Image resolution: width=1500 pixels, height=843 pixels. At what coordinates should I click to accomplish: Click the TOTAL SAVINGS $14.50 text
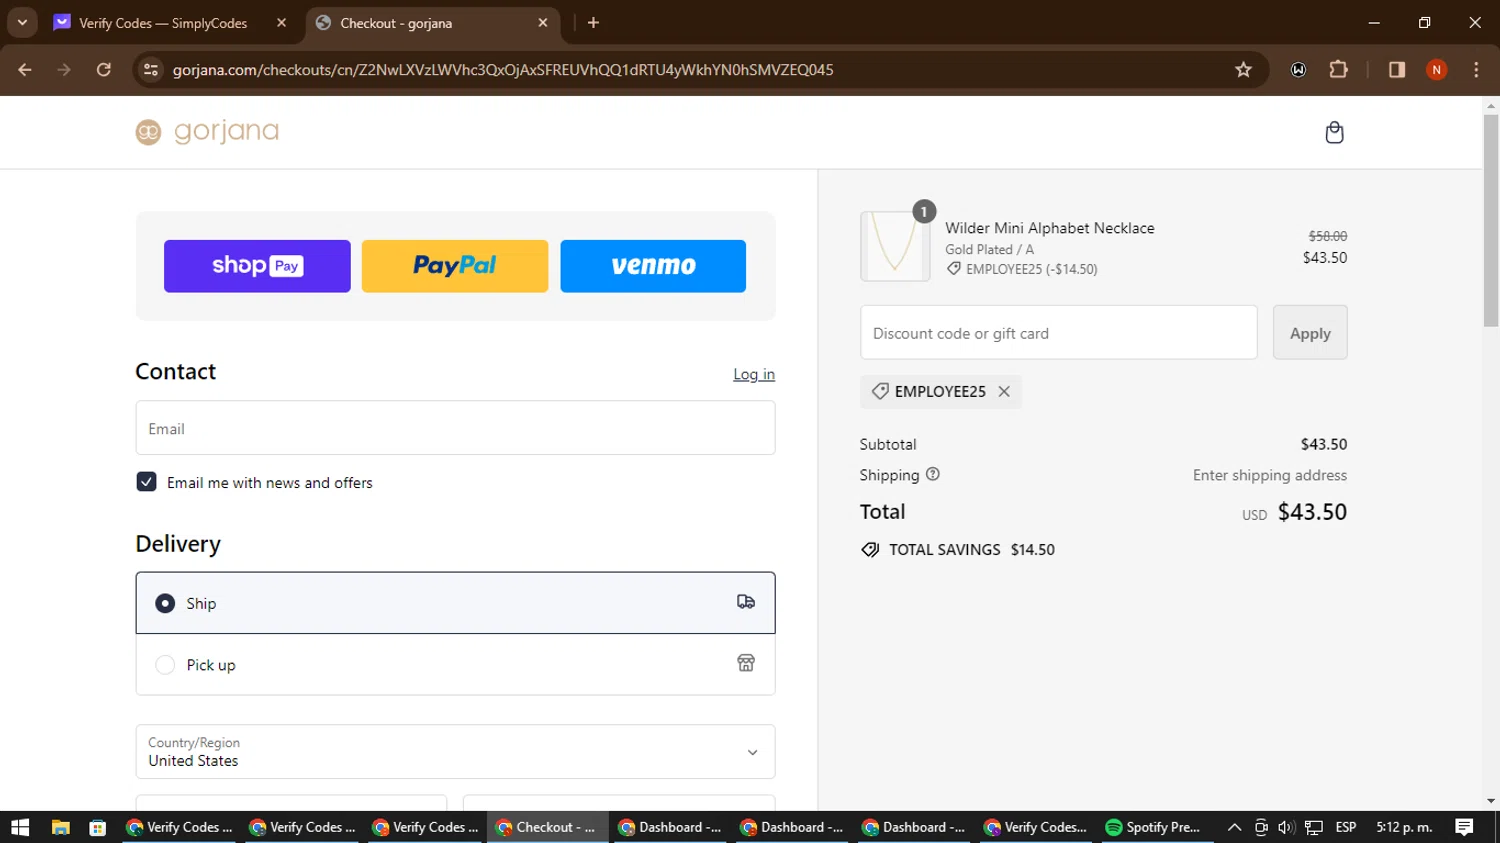point(971,550)
